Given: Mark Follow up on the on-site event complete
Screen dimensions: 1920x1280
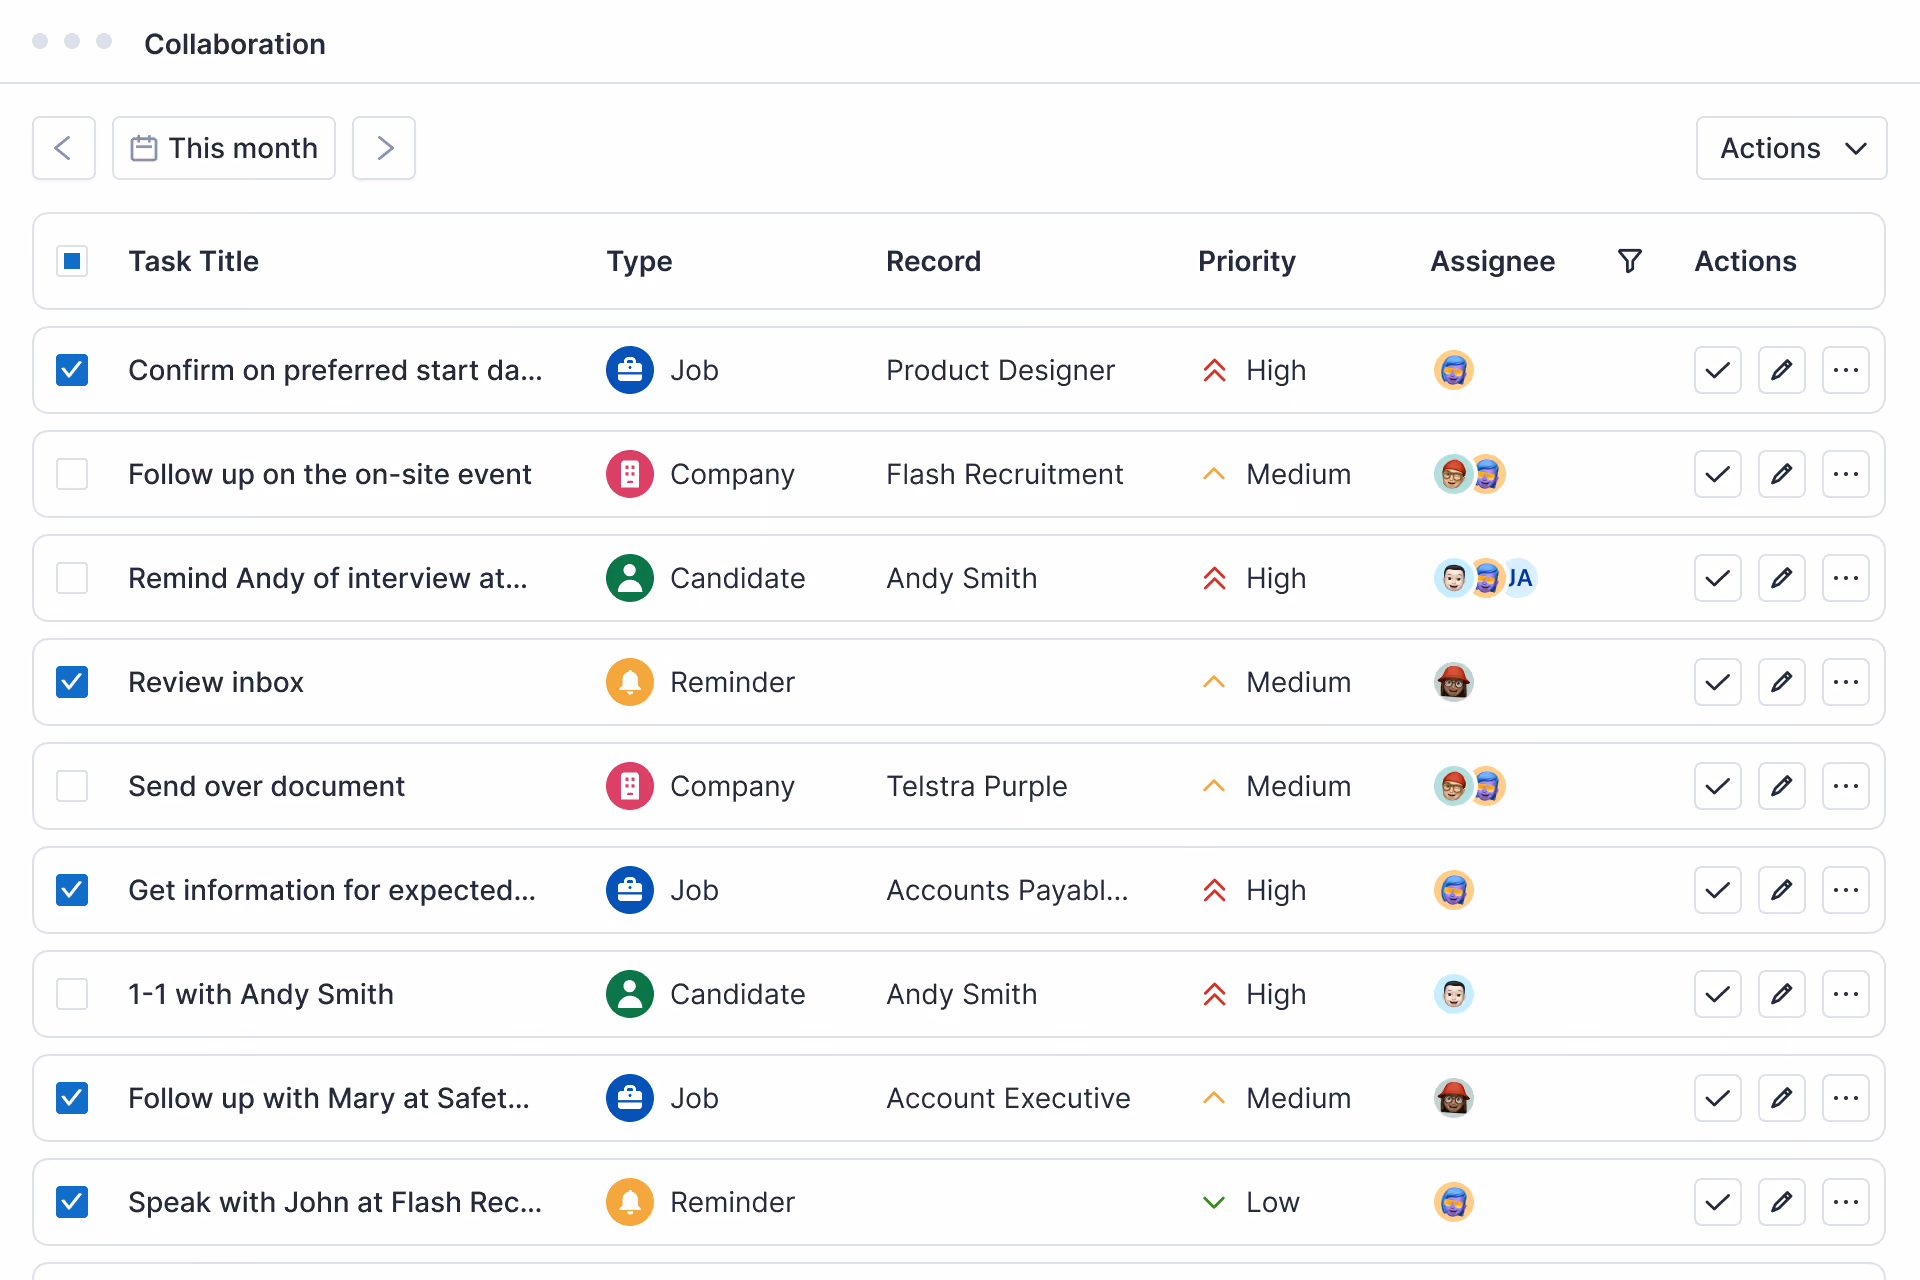Looking at the screenshot, I should (x=1718, y=474).
